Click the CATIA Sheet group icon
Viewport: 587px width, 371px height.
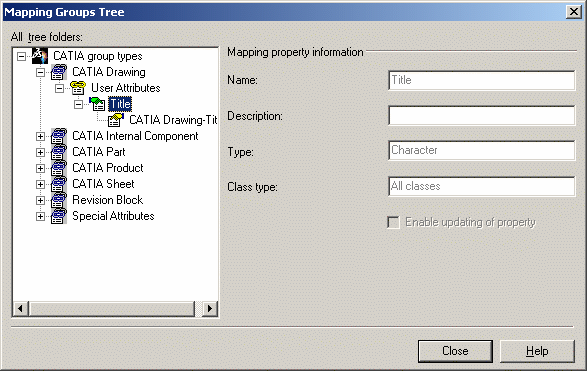coord(59,184)
